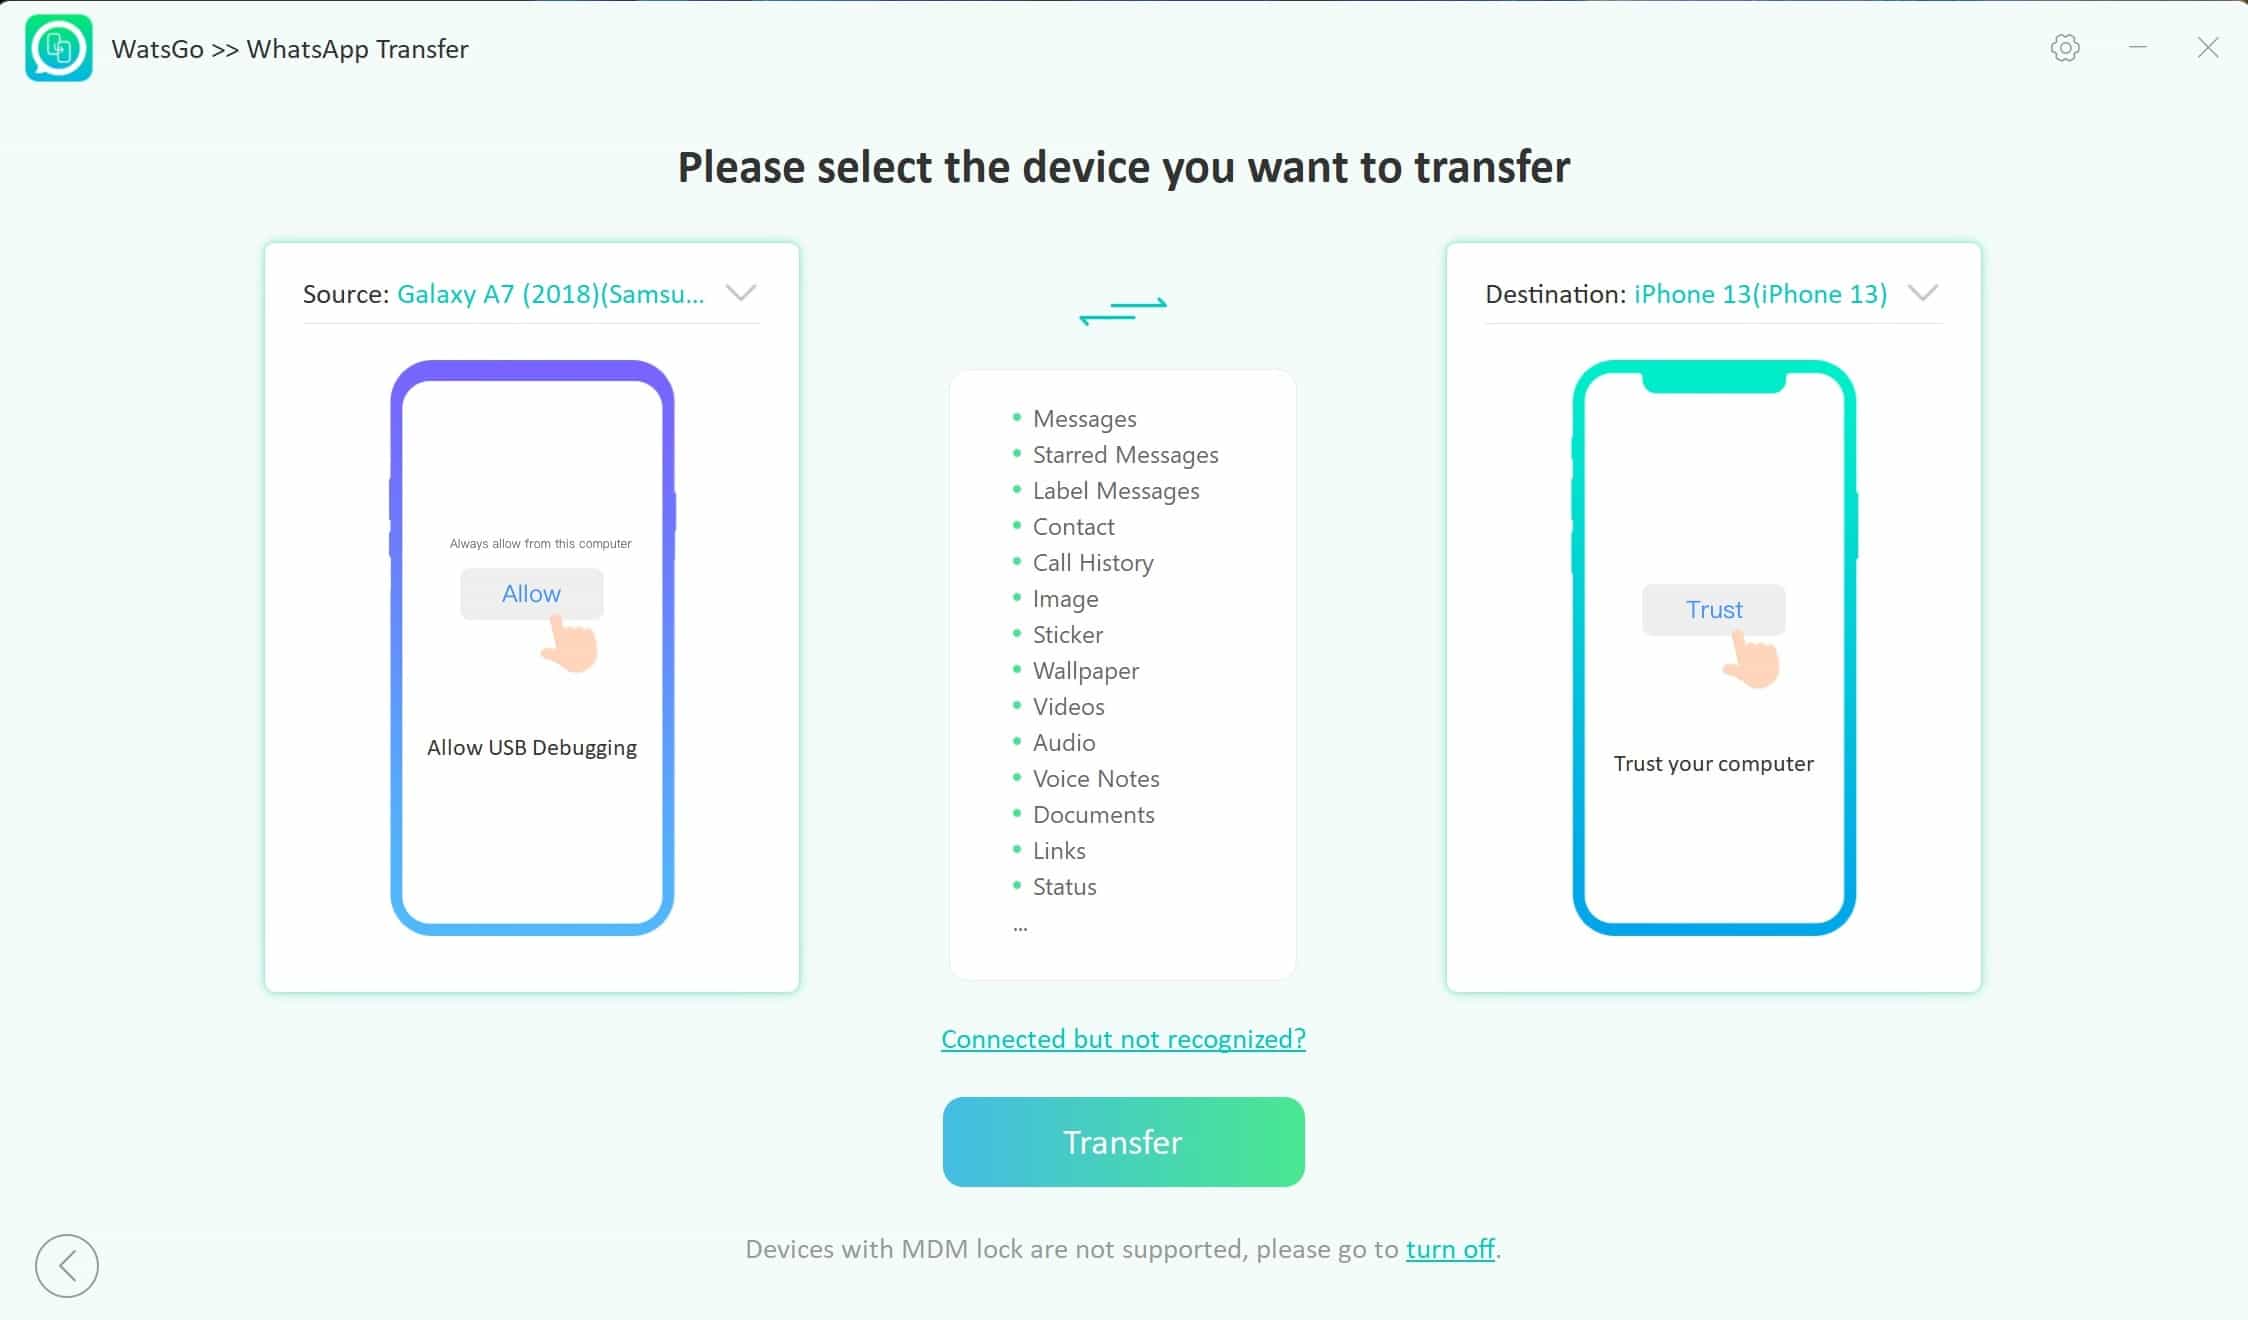The width and height of the screenshot is (2248, 1320).
Task: Minimize the WatsGo window
Action: pyautogui.click(x=2138, y=47)
